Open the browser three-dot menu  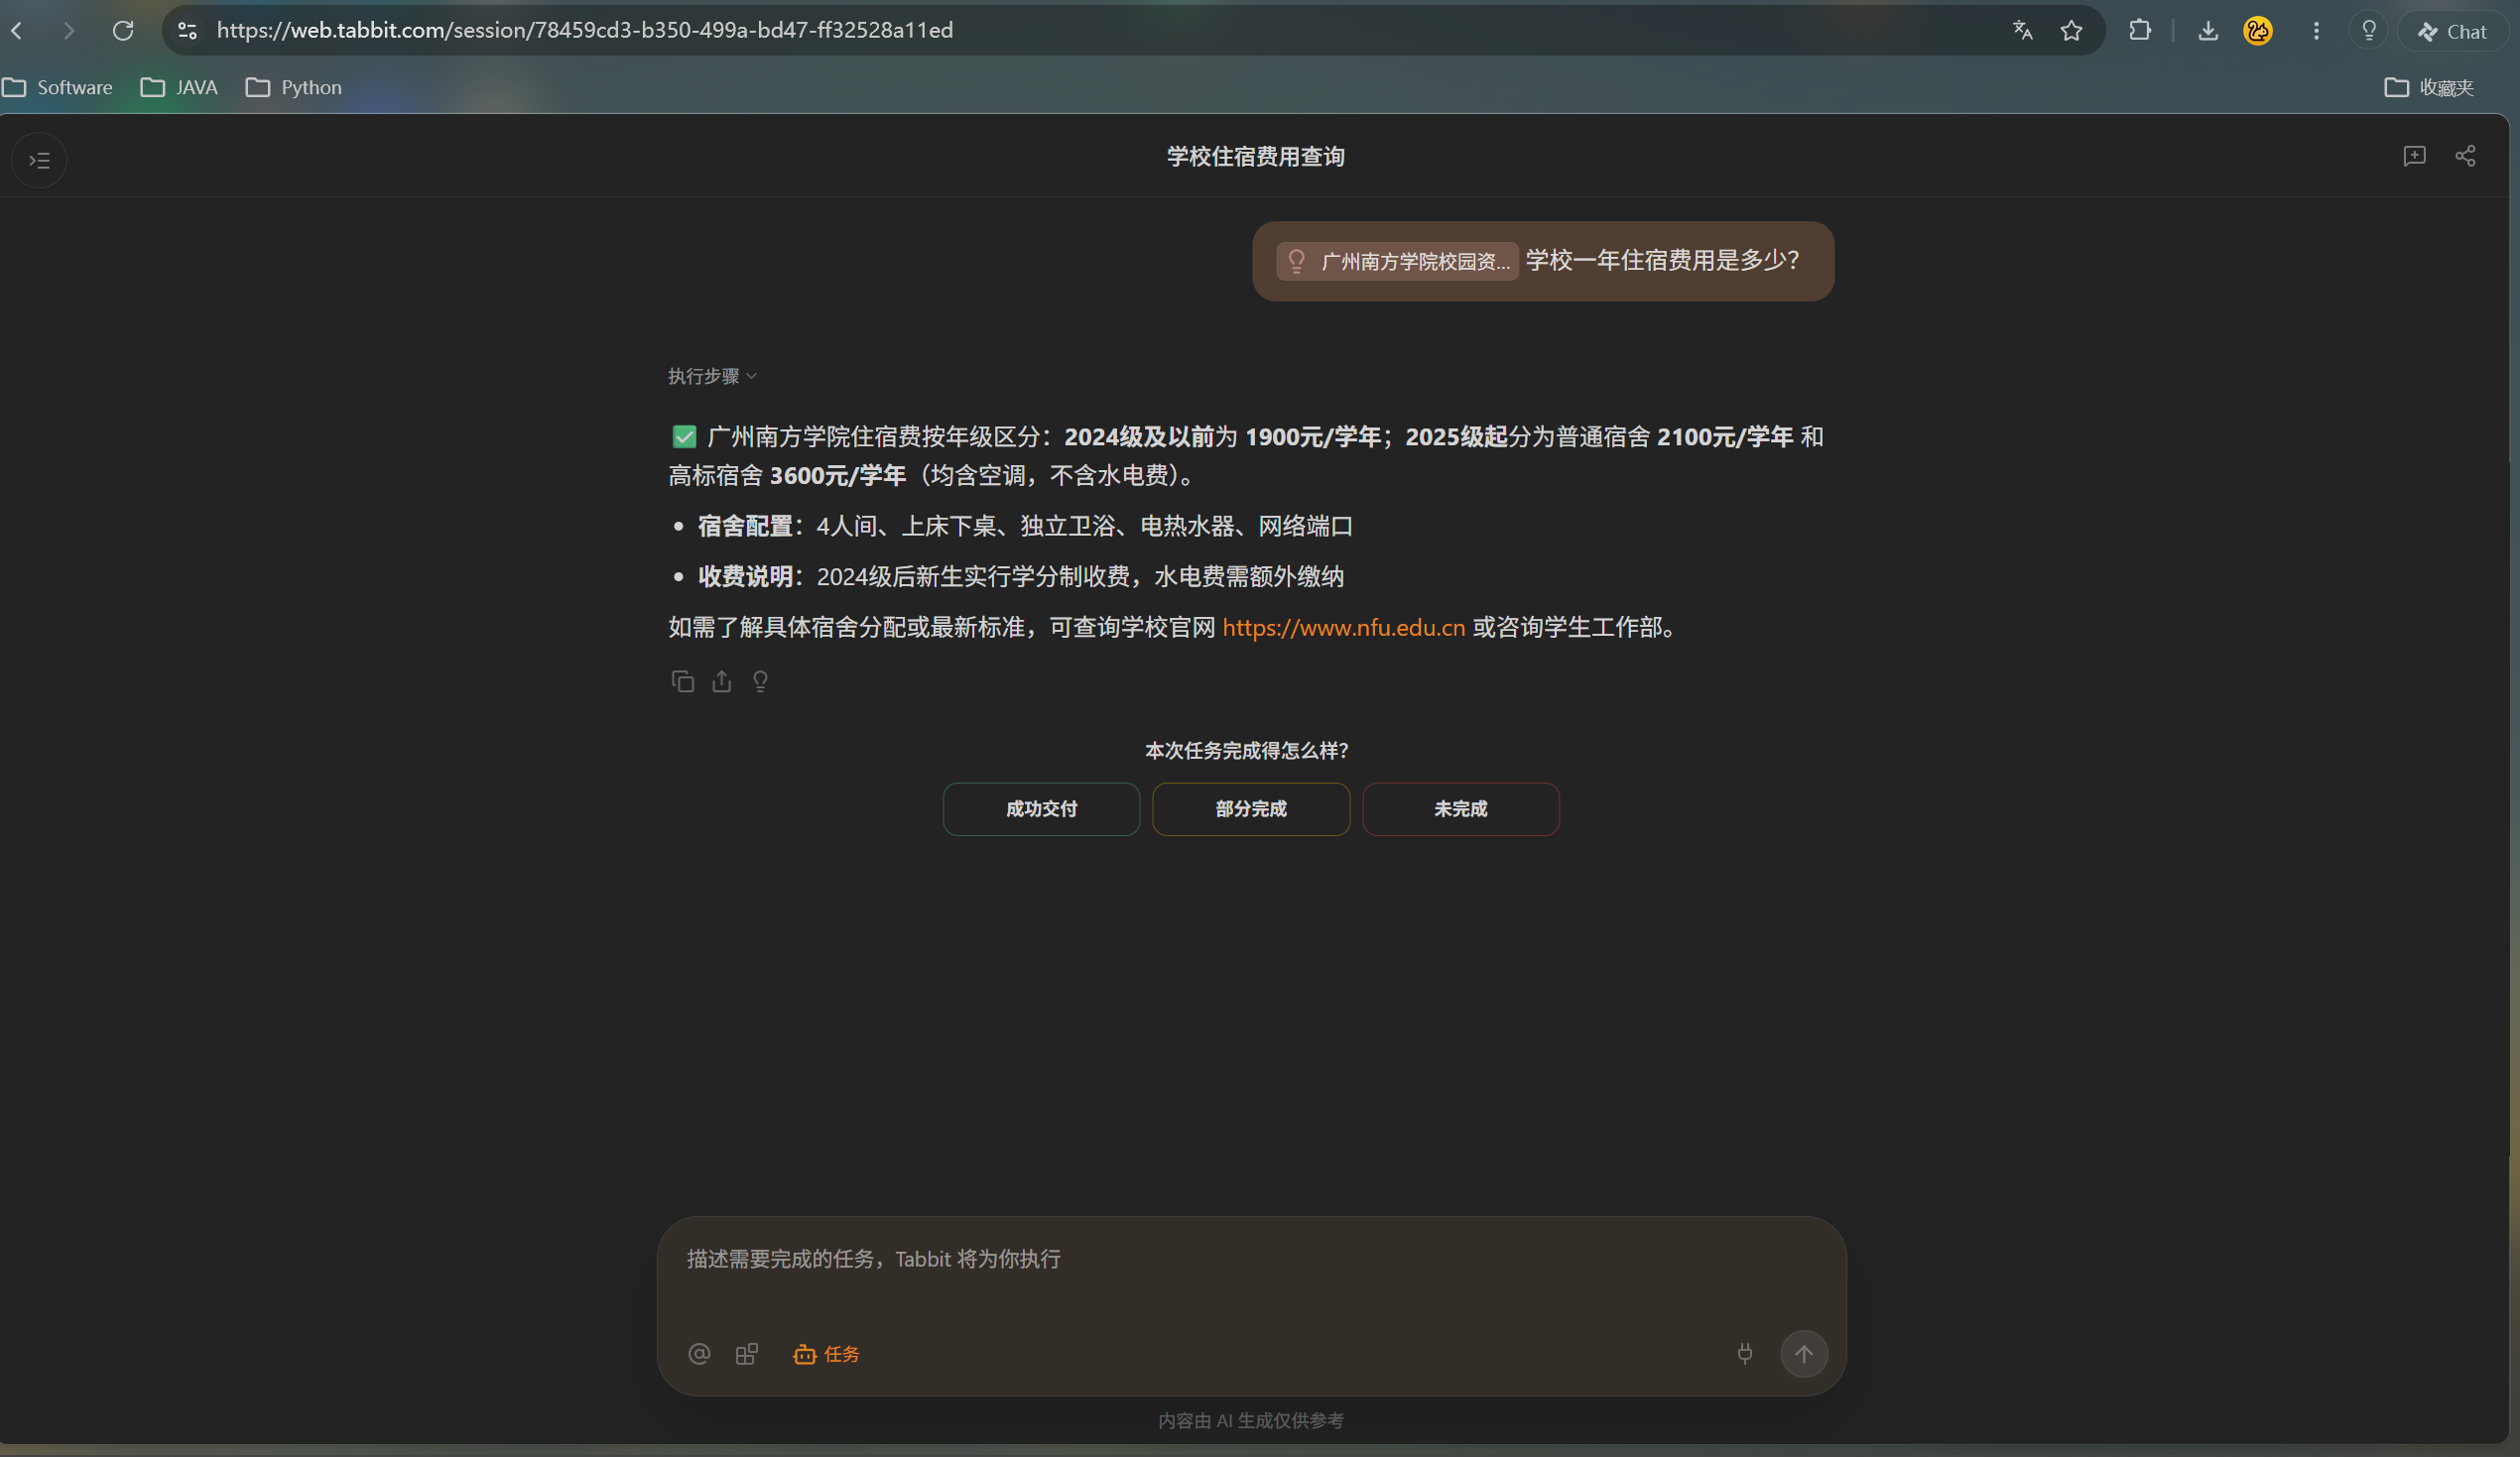(x=2316, y=31)
